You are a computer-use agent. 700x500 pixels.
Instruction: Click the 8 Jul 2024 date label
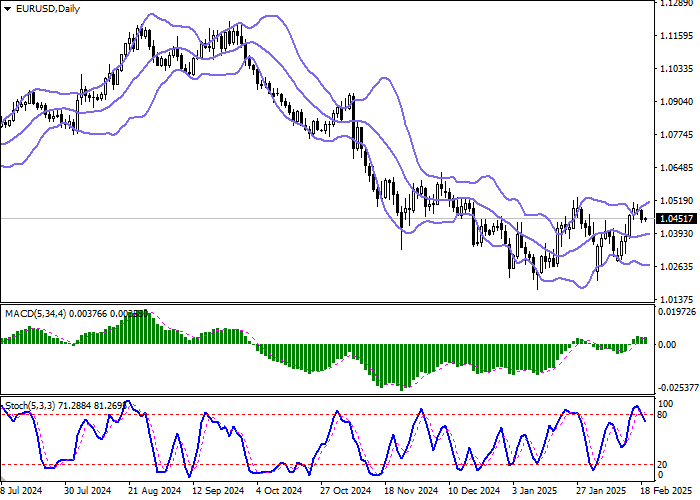coord(22,491)
